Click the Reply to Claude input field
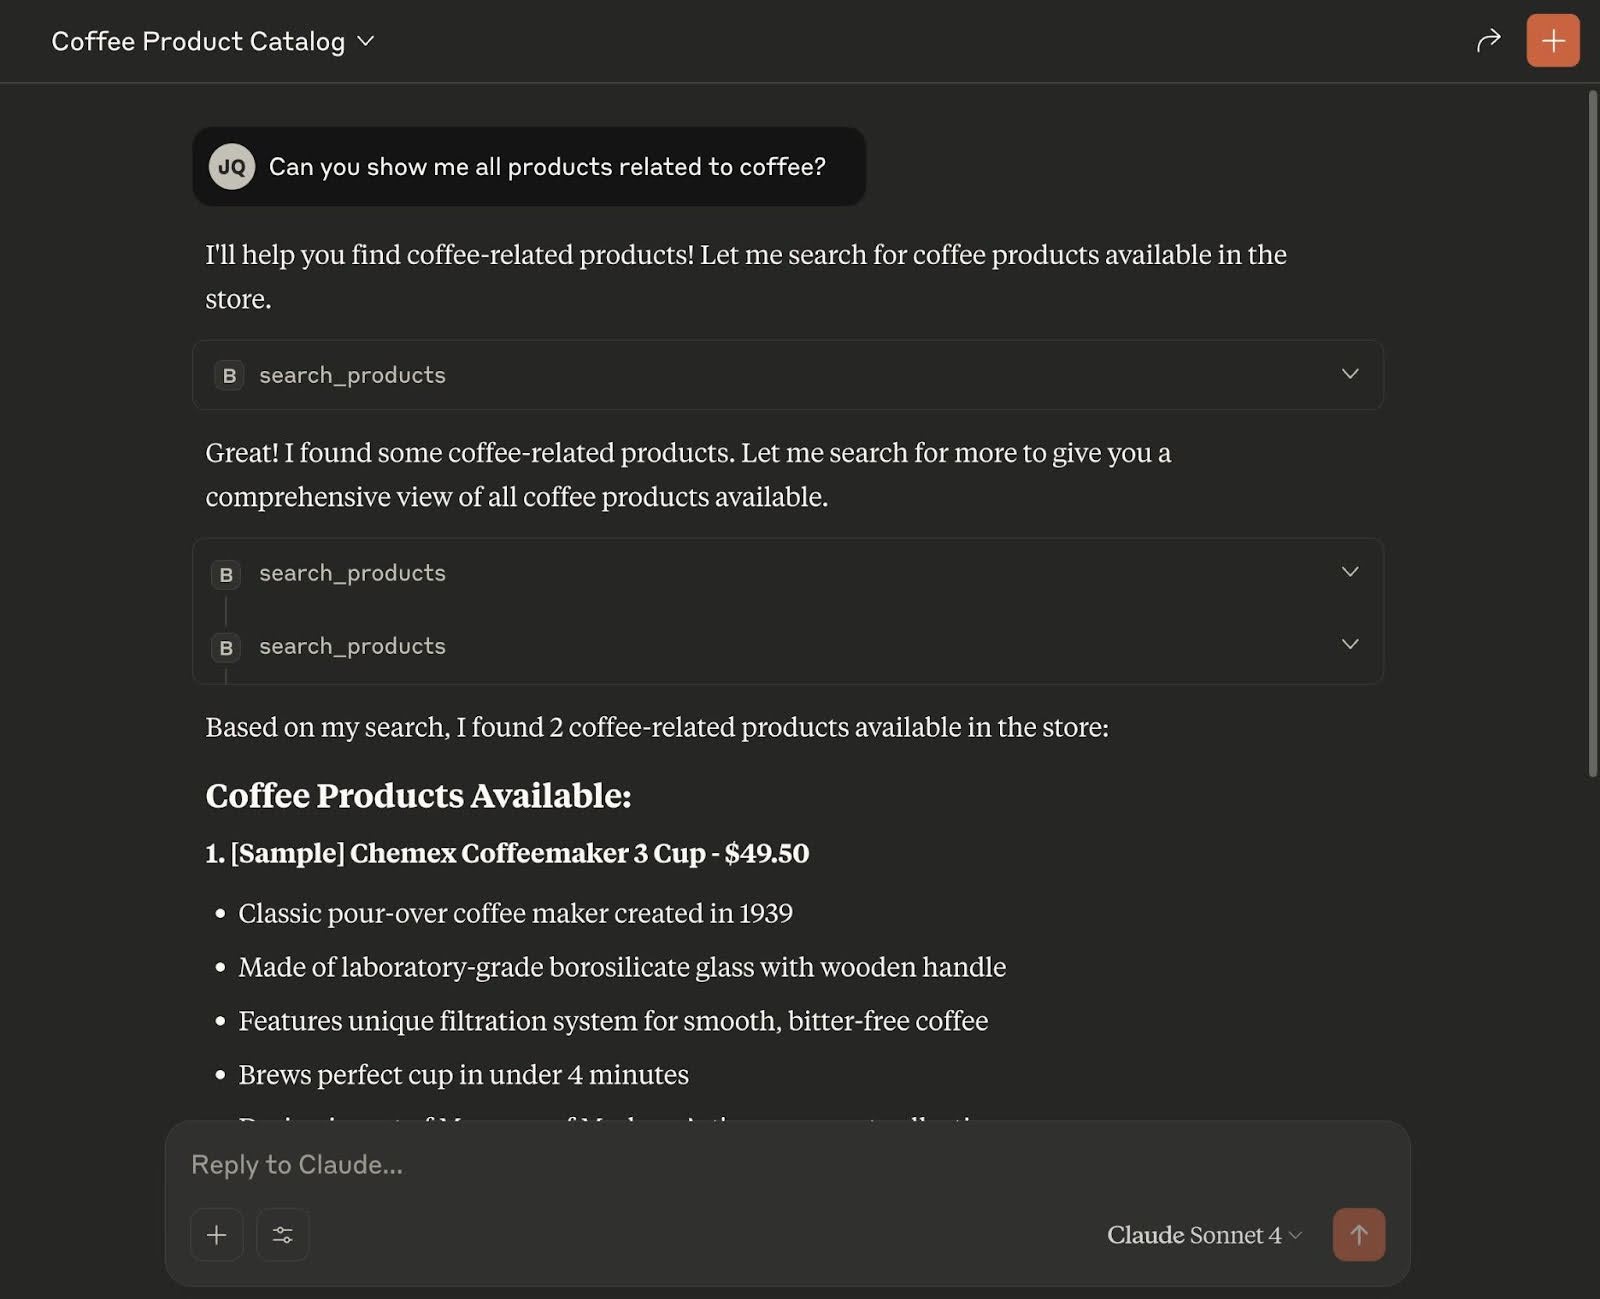 (600, 1164)
